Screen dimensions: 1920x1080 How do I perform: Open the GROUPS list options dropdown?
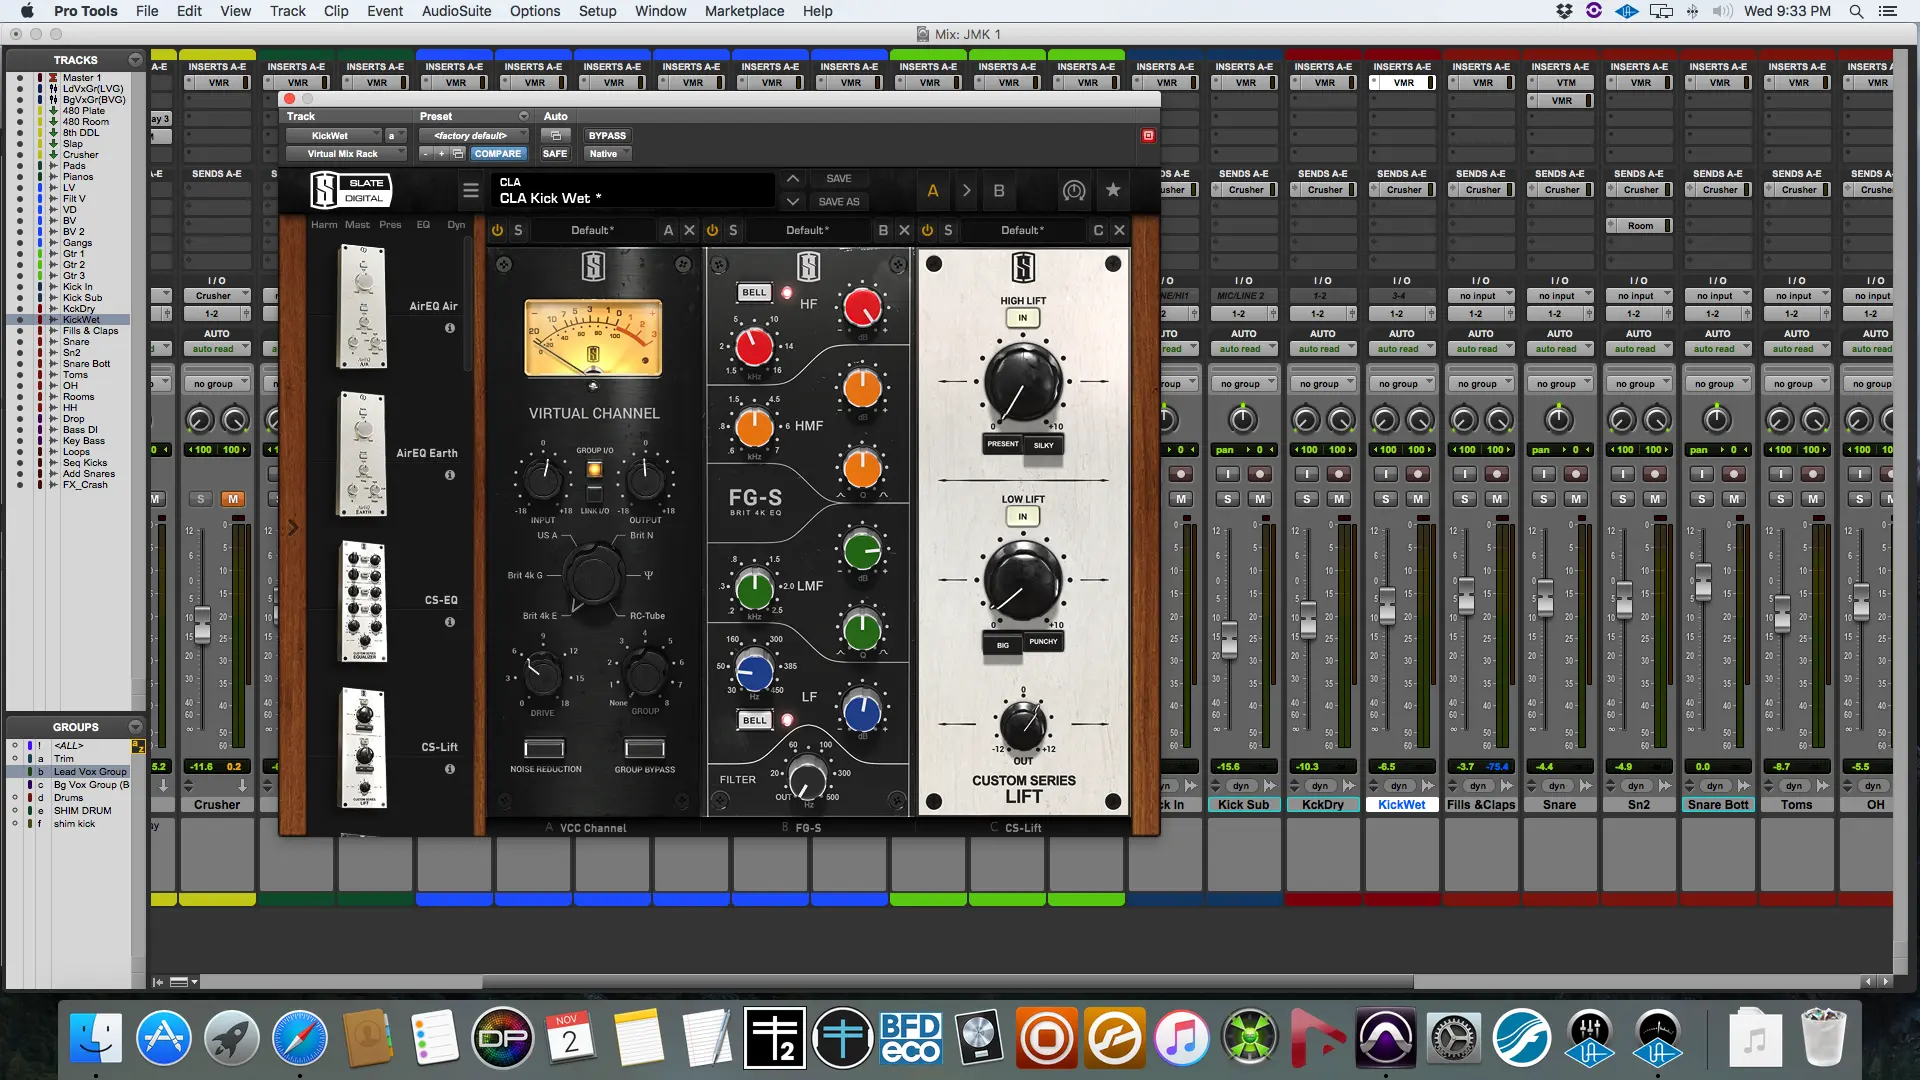pos(135,727)
